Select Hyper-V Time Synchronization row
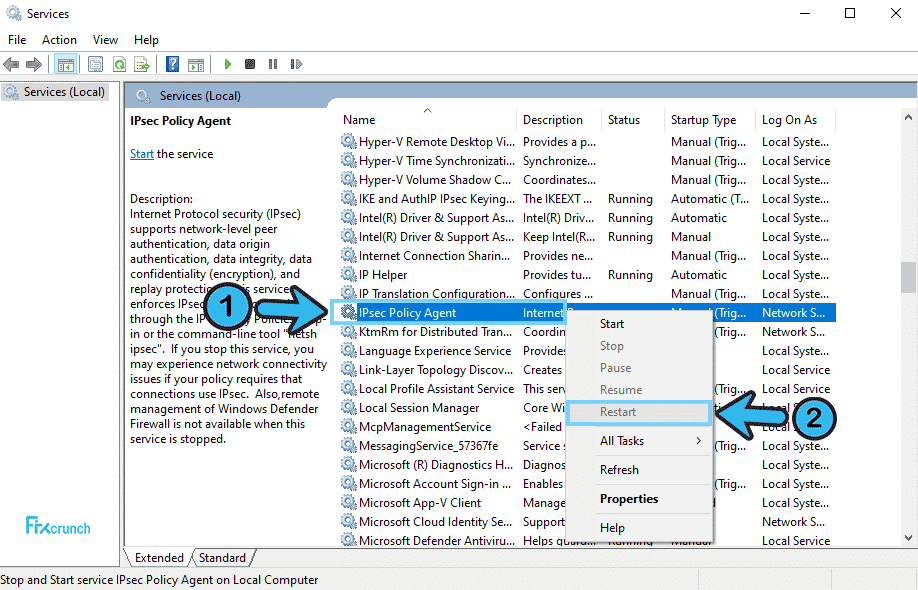 click(x=588, y=161)
